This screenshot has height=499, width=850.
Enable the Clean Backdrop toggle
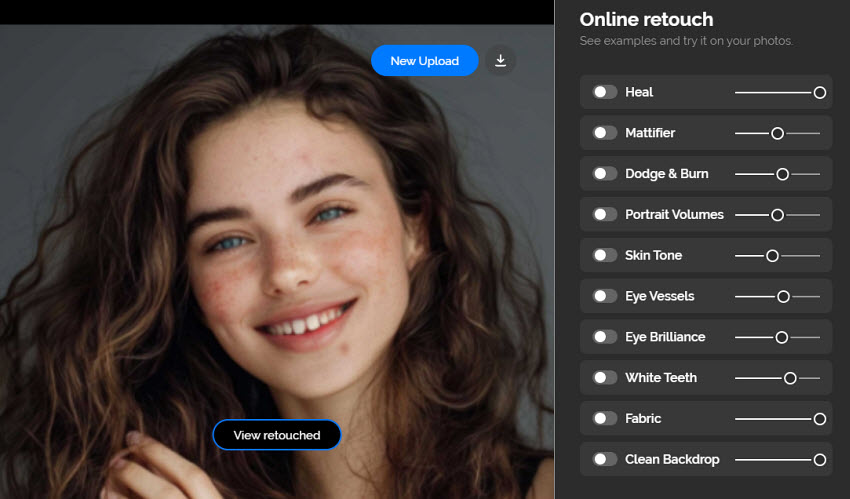tap(604, 459)
